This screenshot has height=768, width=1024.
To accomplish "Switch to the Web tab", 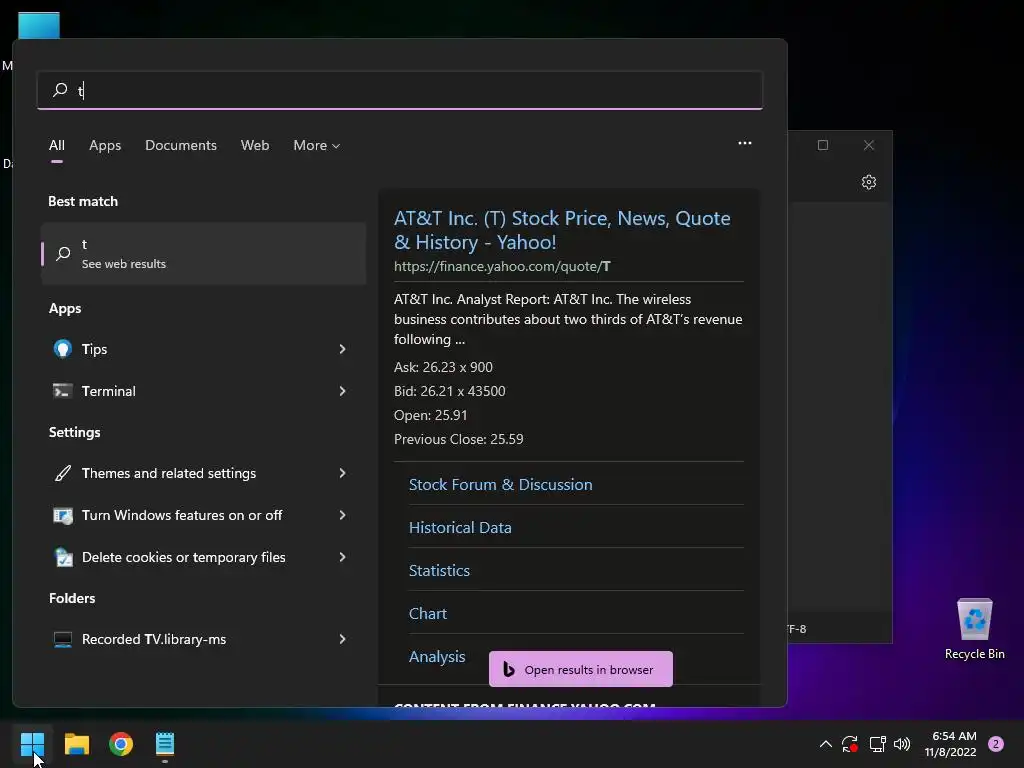I will (x=255, y=146).
